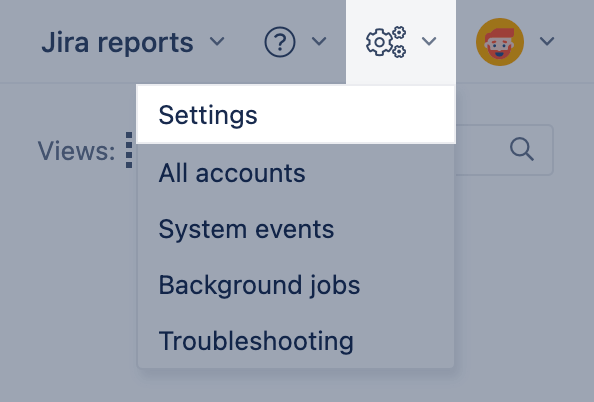Click the question mark help icon

click(280, 42)
